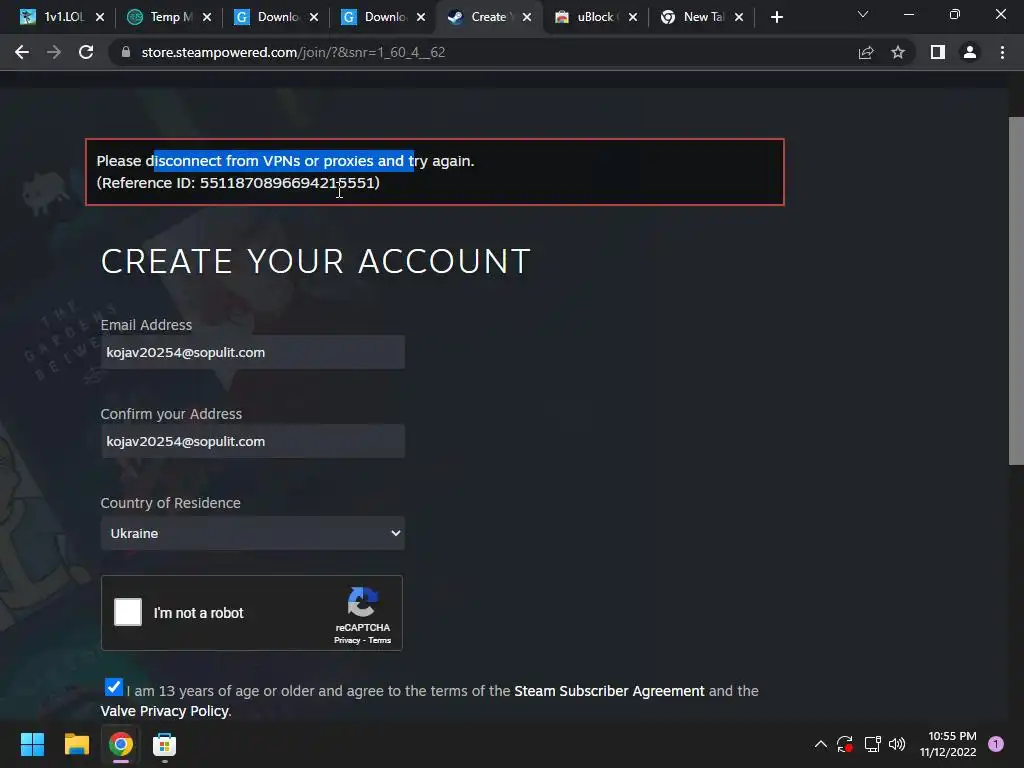
Task: Open the Country of Residence dropdown
Action: 253,533
